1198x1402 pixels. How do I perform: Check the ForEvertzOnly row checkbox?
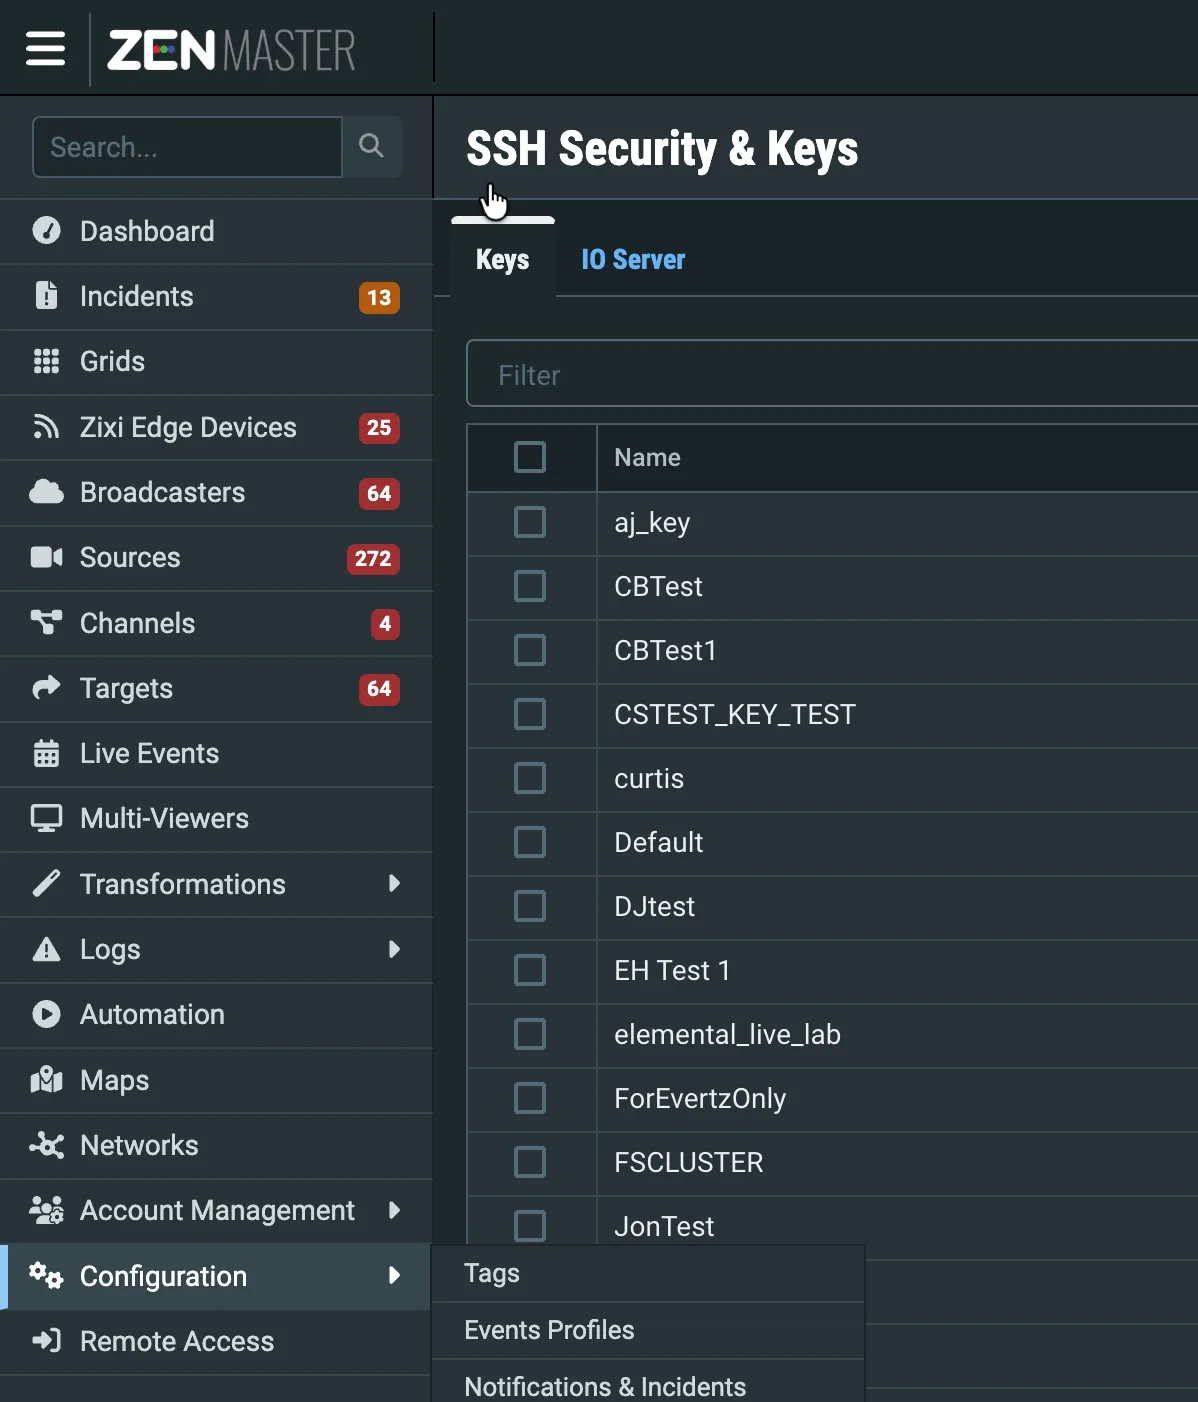(529, 1098)
